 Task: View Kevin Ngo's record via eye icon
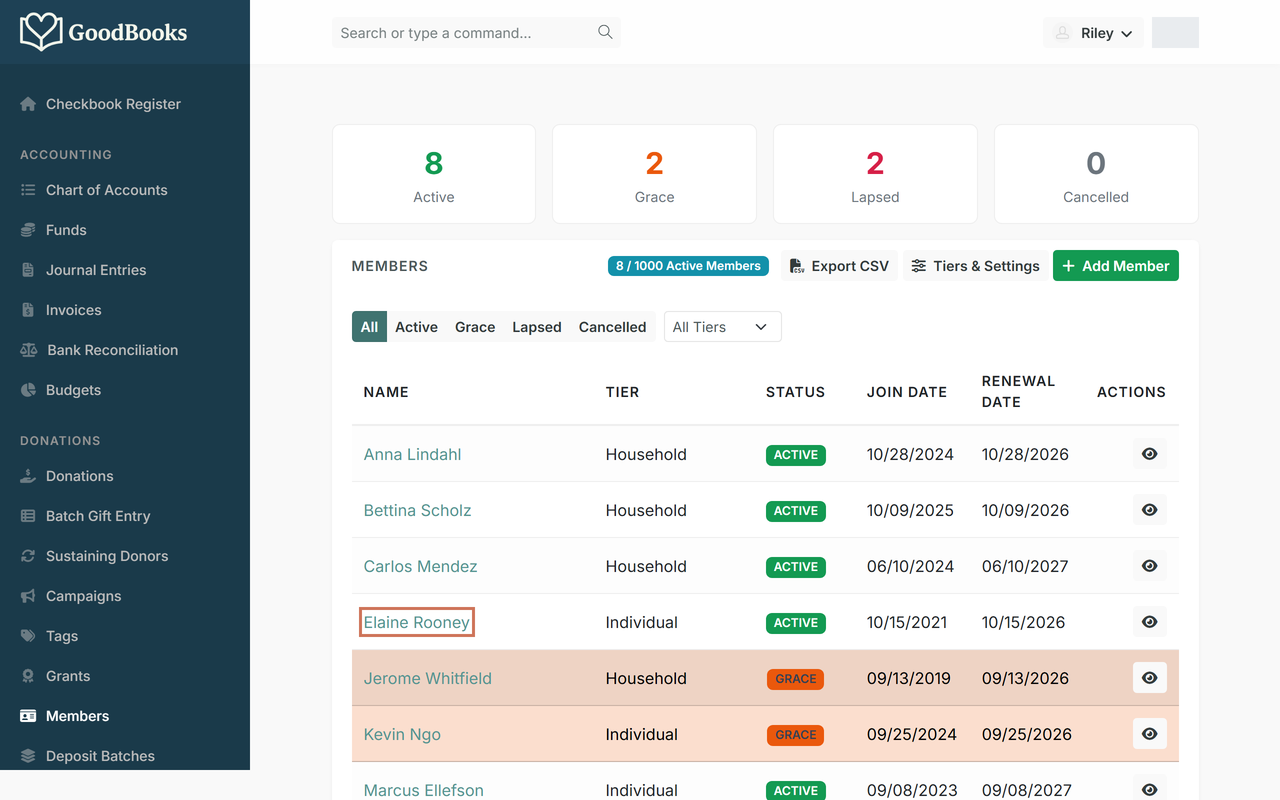[x=1150, y=734]
